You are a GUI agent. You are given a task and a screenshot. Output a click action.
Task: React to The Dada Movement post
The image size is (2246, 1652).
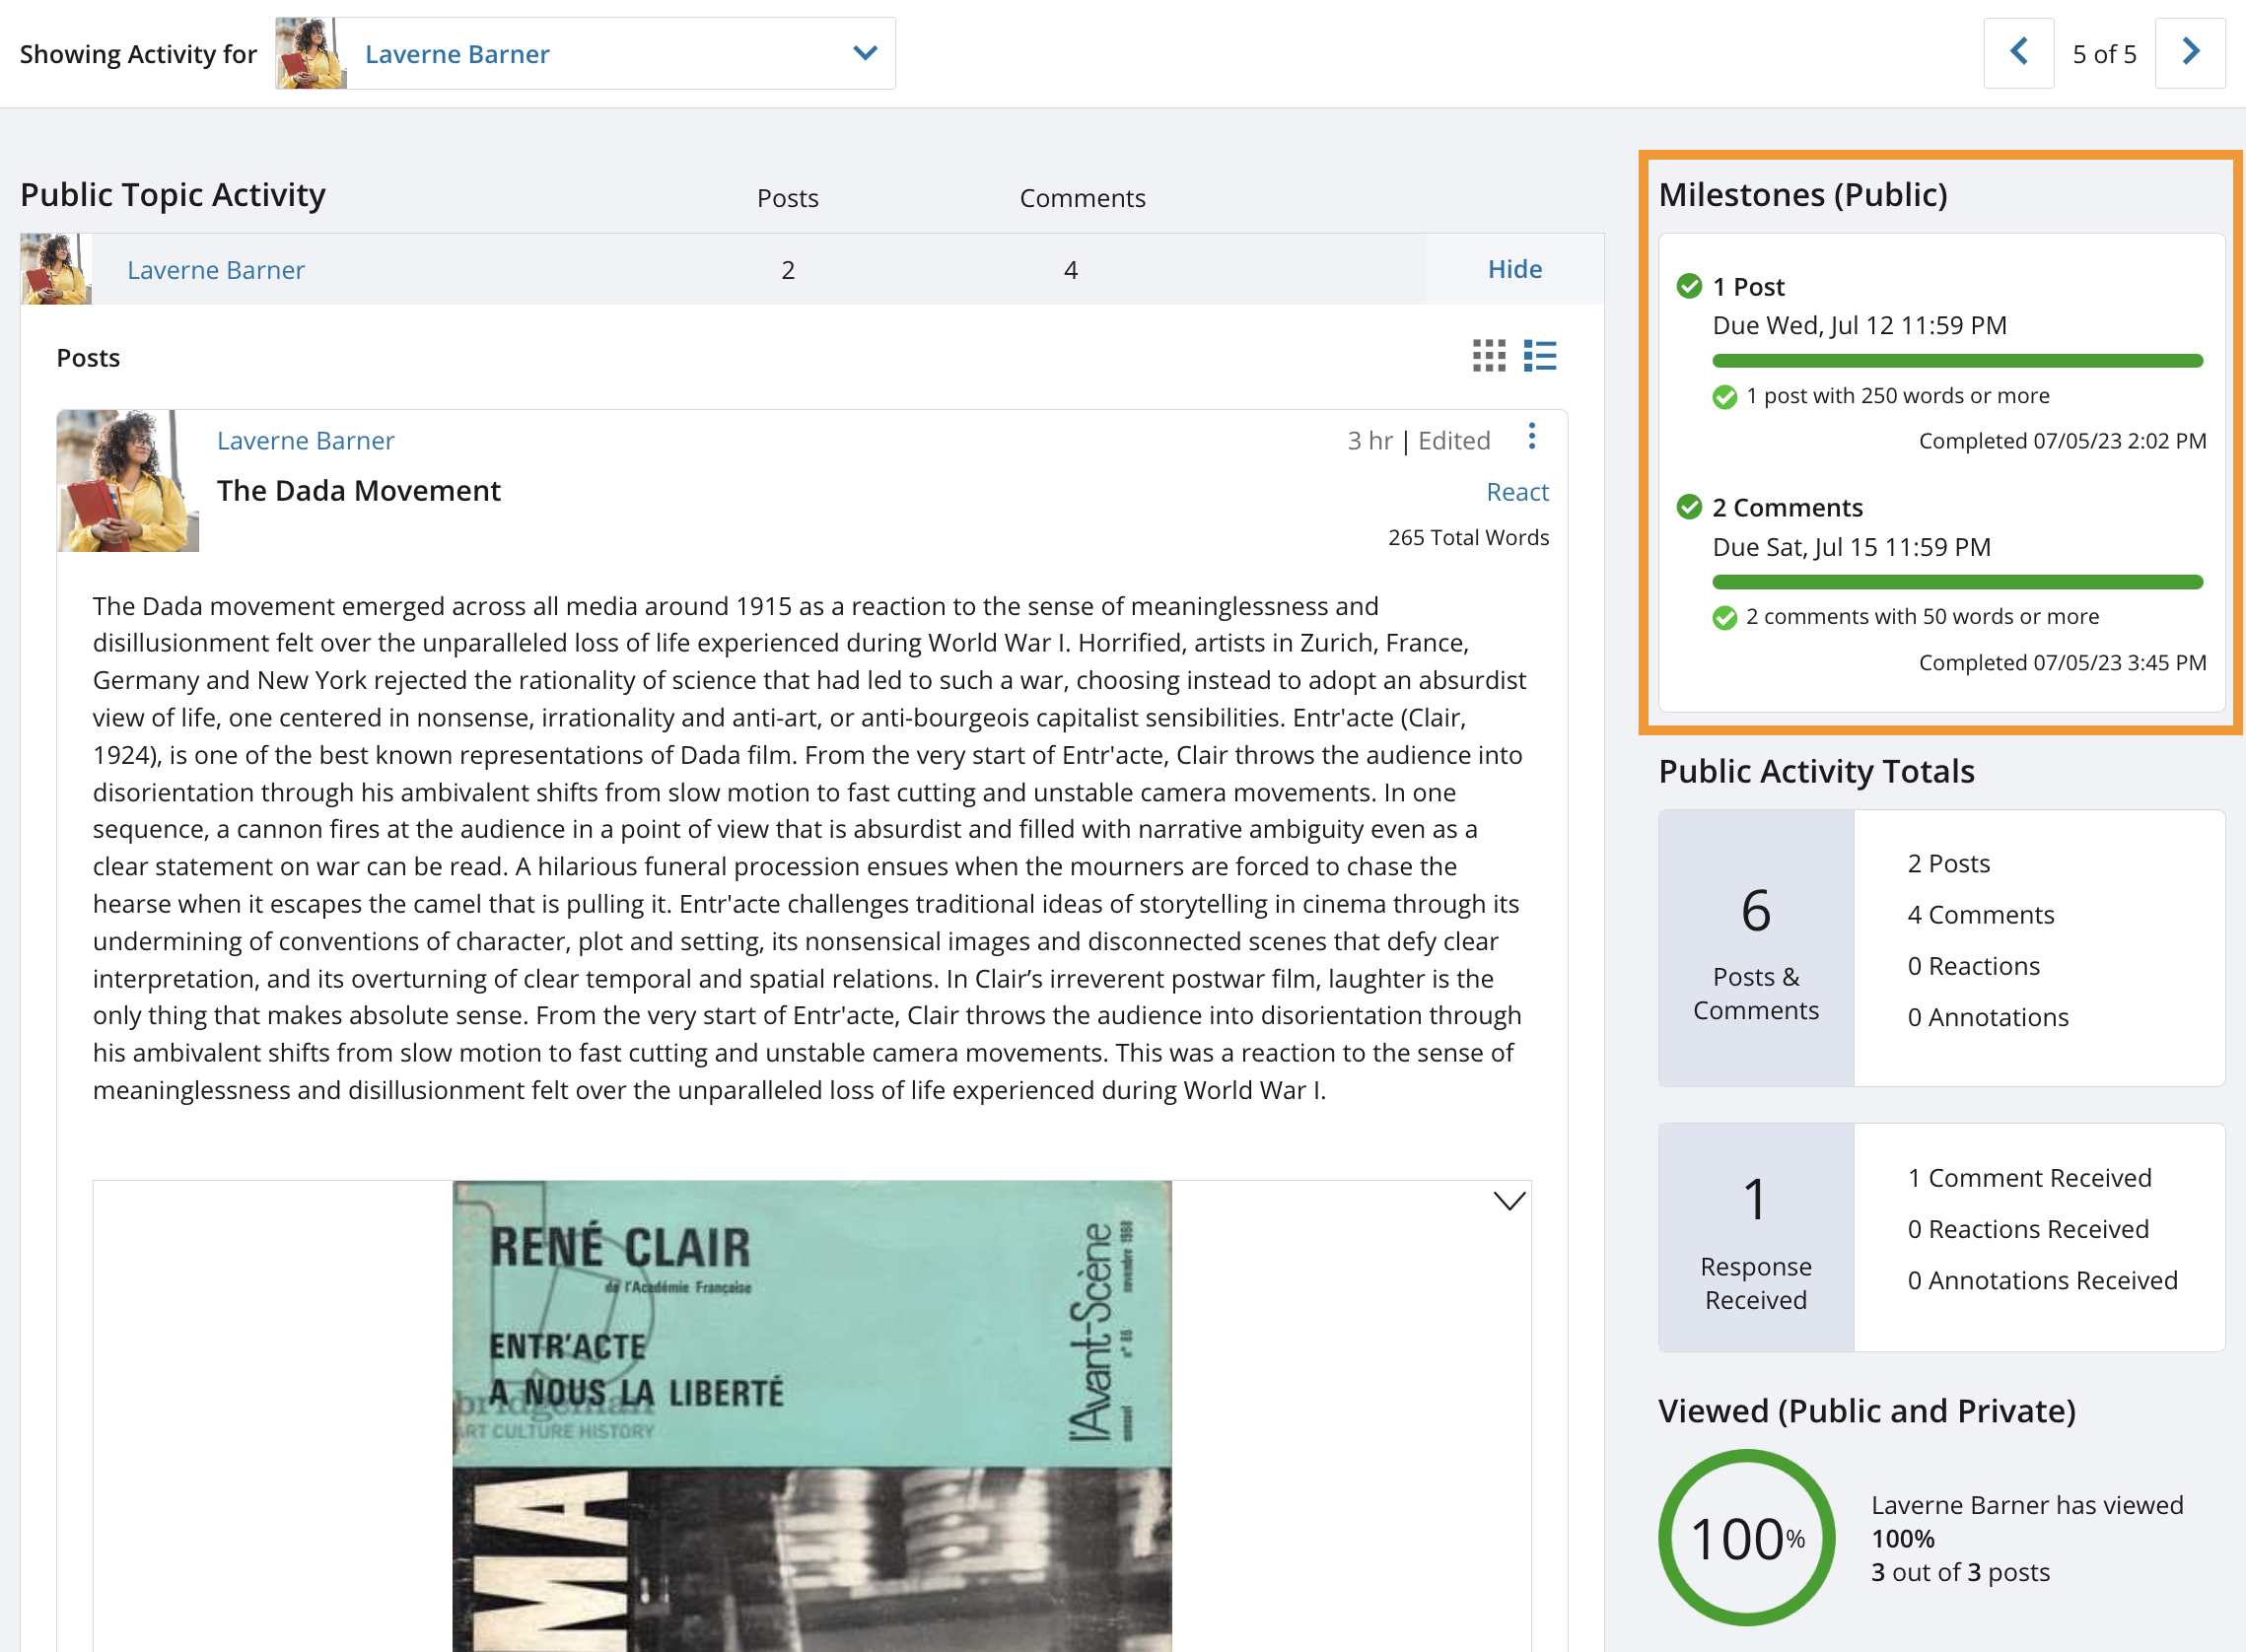[1517, 491]
